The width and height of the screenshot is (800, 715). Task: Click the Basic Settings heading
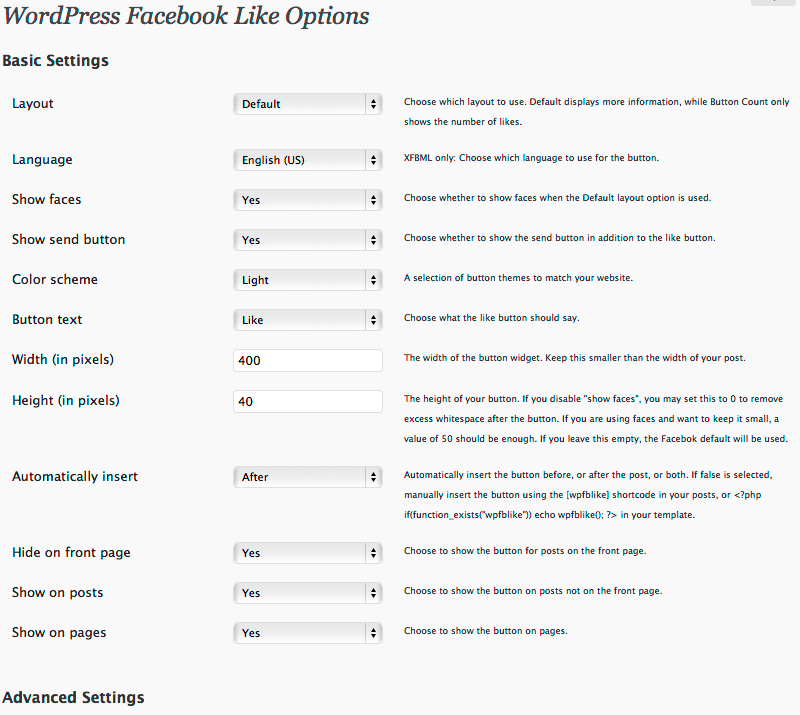[x=56, y=61]
